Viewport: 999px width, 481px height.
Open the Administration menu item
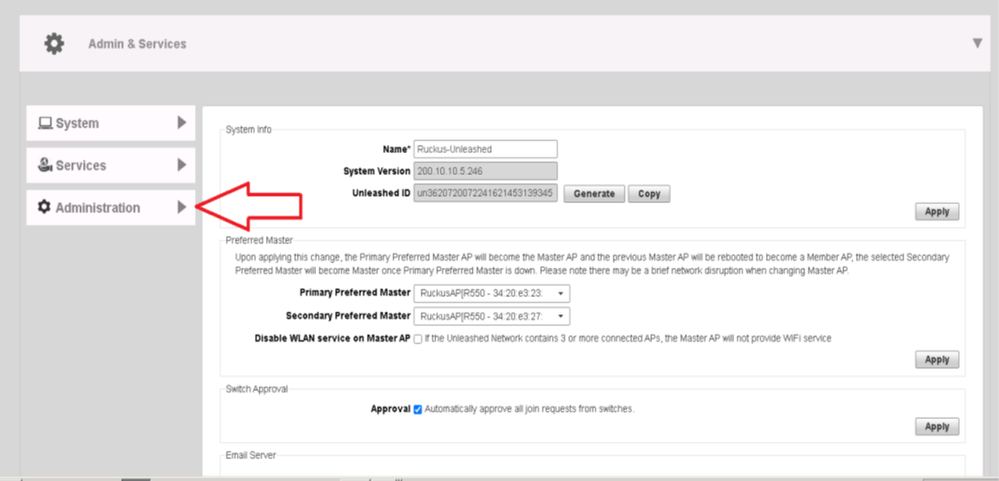coord(98,208)
